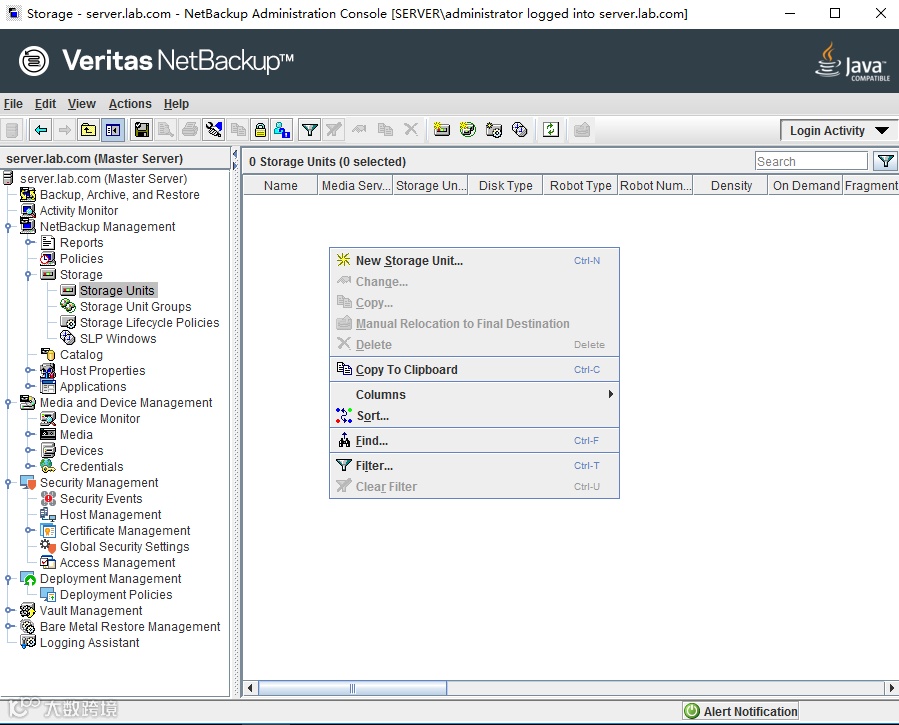Open the View menu
Viewport: 899px width, 725px height.
(81, 104)
